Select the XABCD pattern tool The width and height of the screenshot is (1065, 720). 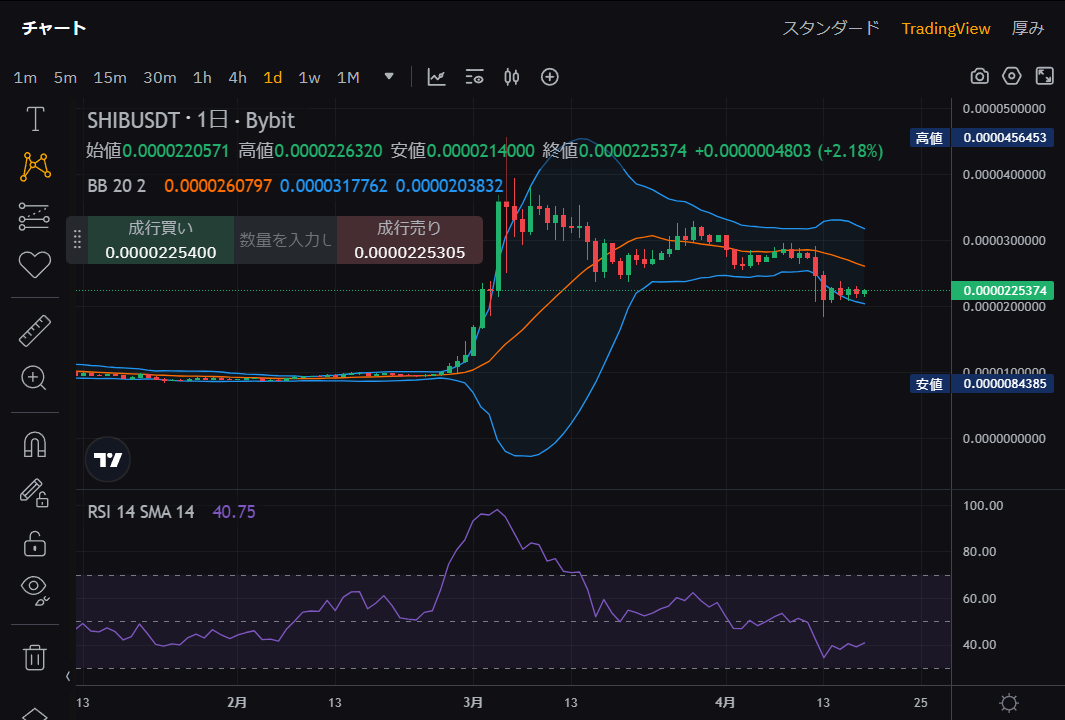(x=35, y=167)
